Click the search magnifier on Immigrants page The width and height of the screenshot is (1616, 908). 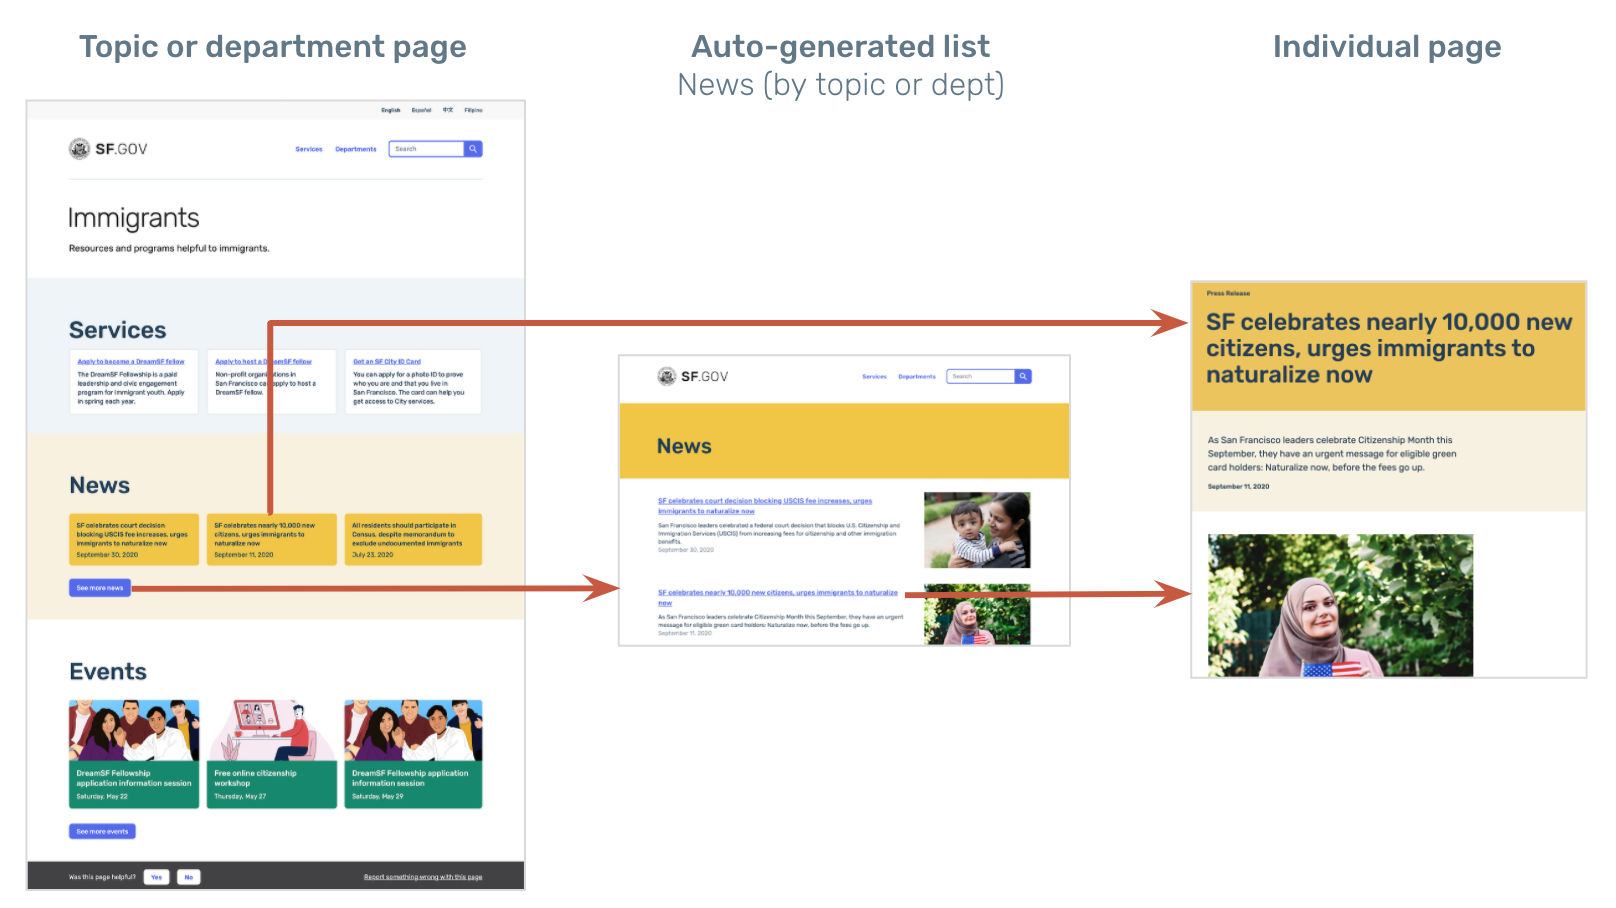pyautogui.click(x=473, y=149)
